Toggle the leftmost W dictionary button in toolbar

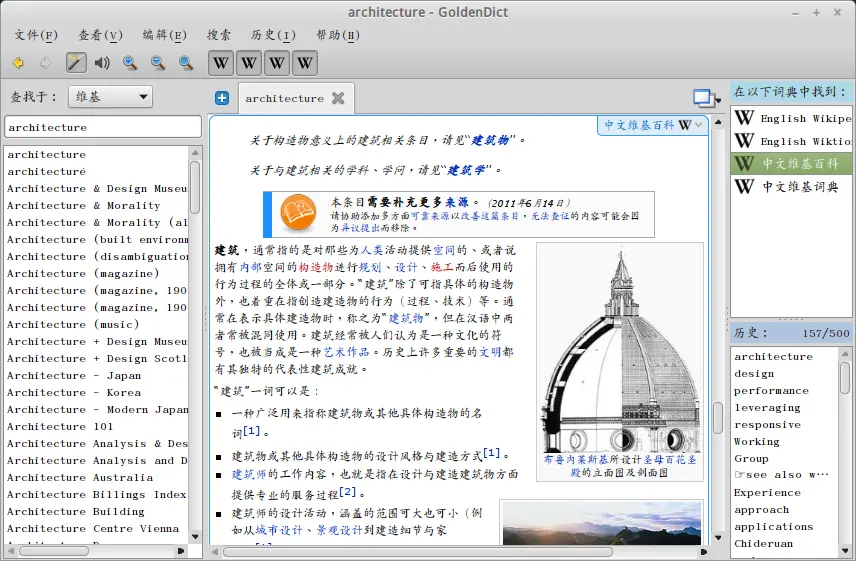point(221,63)
